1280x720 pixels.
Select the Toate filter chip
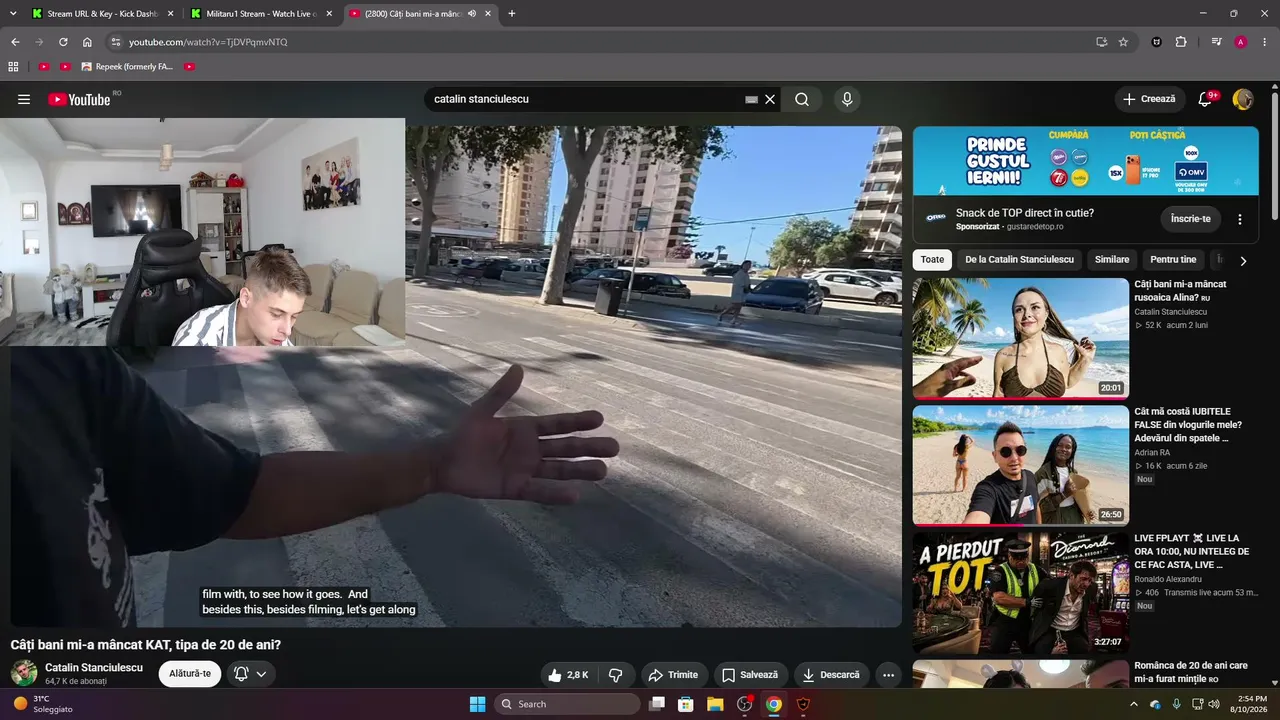(x=932, y=260)
